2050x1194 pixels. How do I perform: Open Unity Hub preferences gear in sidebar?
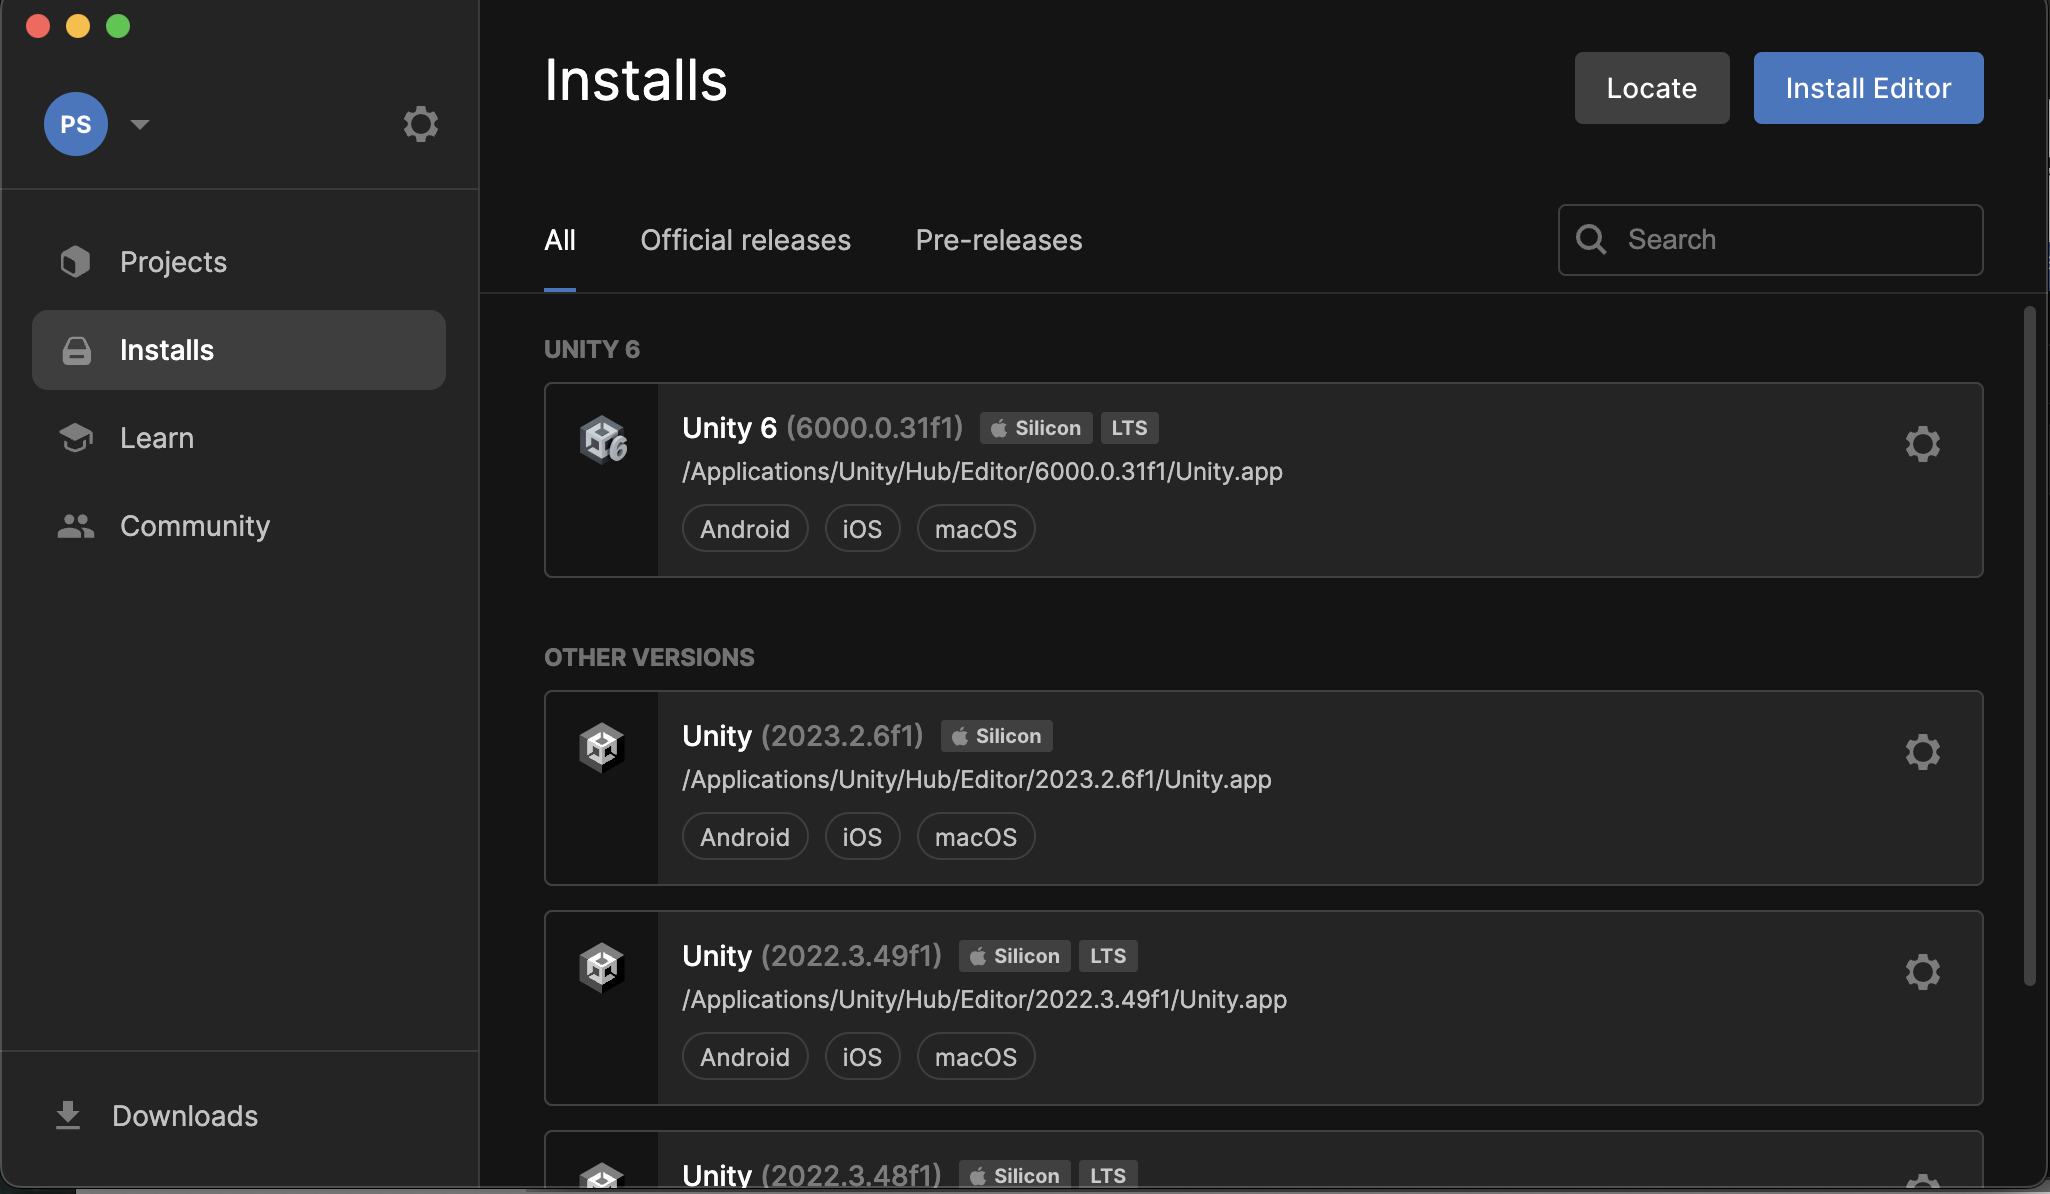coord(420,124)
